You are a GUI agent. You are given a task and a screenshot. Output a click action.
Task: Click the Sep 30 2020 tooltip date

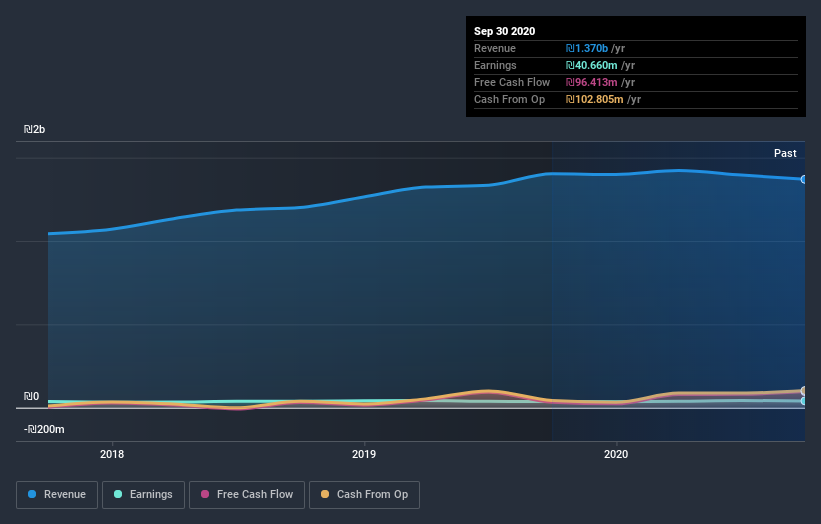pos(504,31)
